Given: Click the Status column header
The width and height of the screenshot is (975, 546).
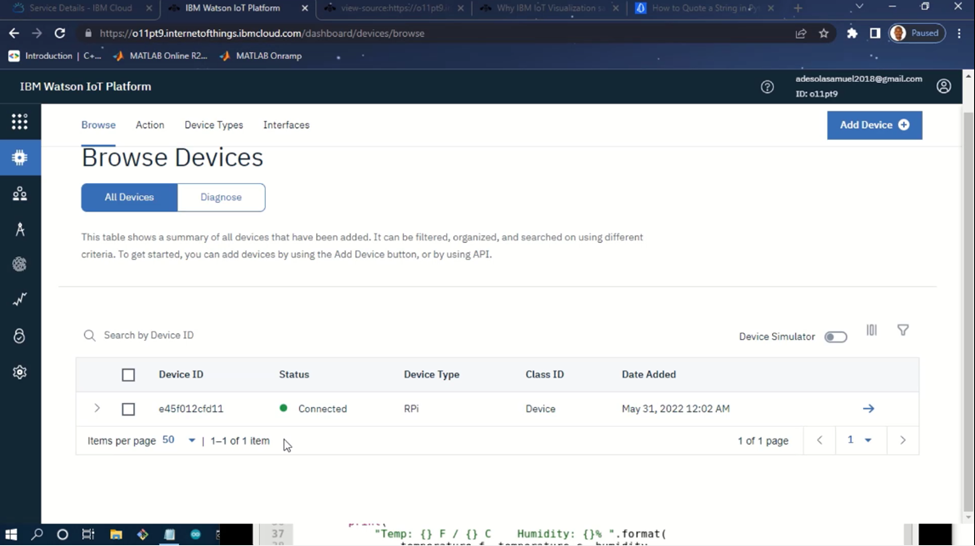Looking at the screenshot, I should tap(294, 374).
